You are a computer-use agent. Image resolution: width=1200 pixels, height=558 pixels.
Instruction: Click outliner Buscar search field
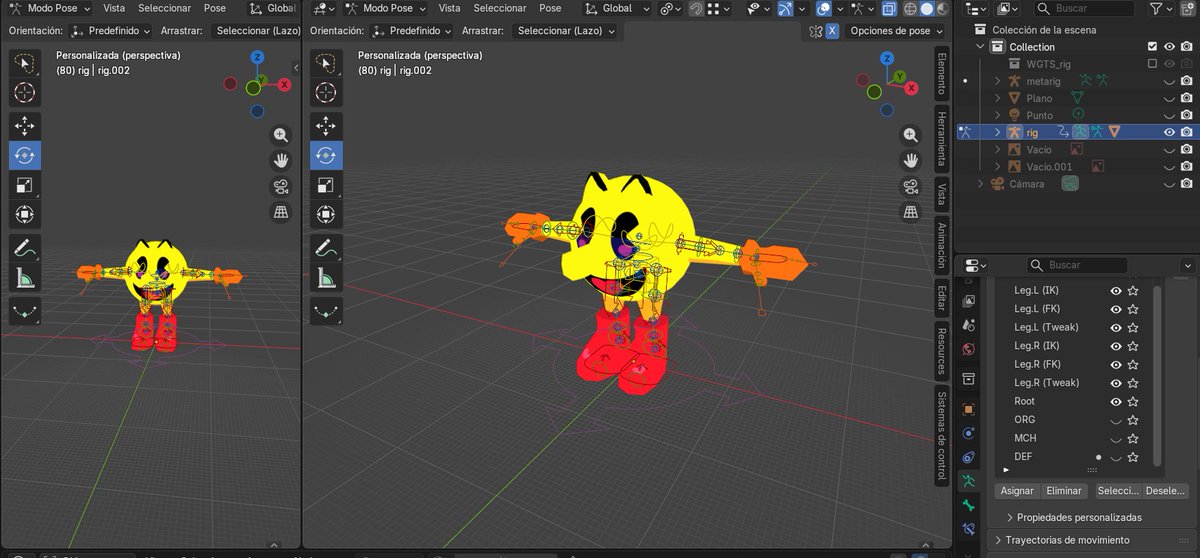pos(1085,8)
